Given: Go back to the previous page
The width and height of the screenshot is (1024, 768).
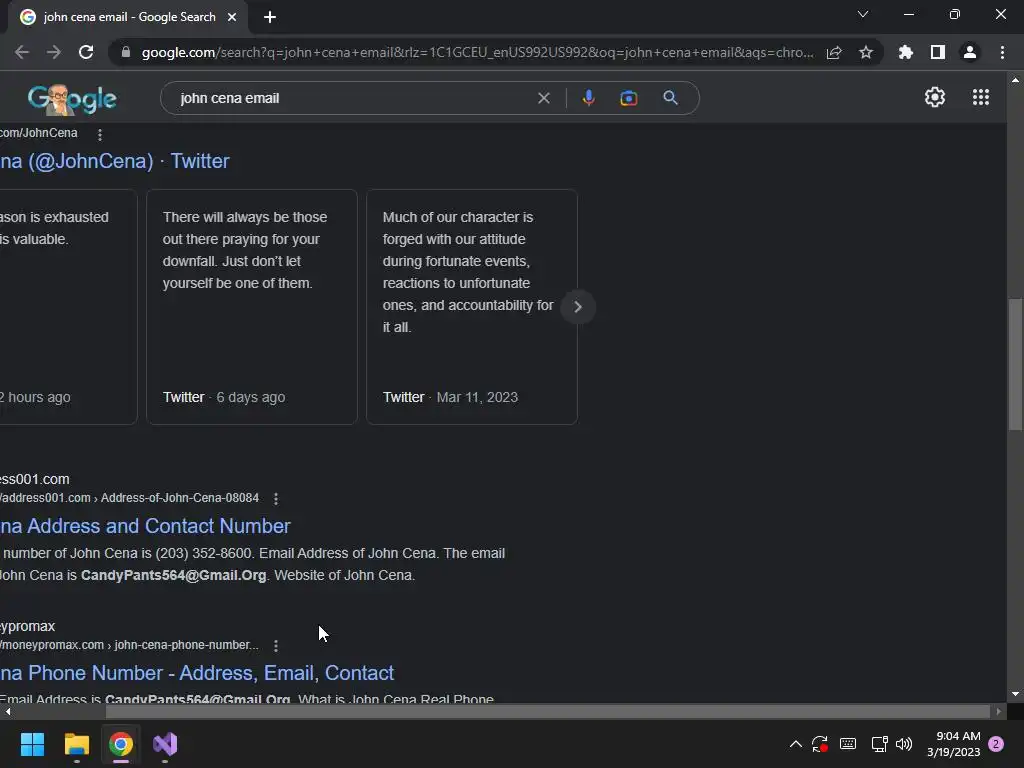Looking at the screenshot, I should click(22, 52).
